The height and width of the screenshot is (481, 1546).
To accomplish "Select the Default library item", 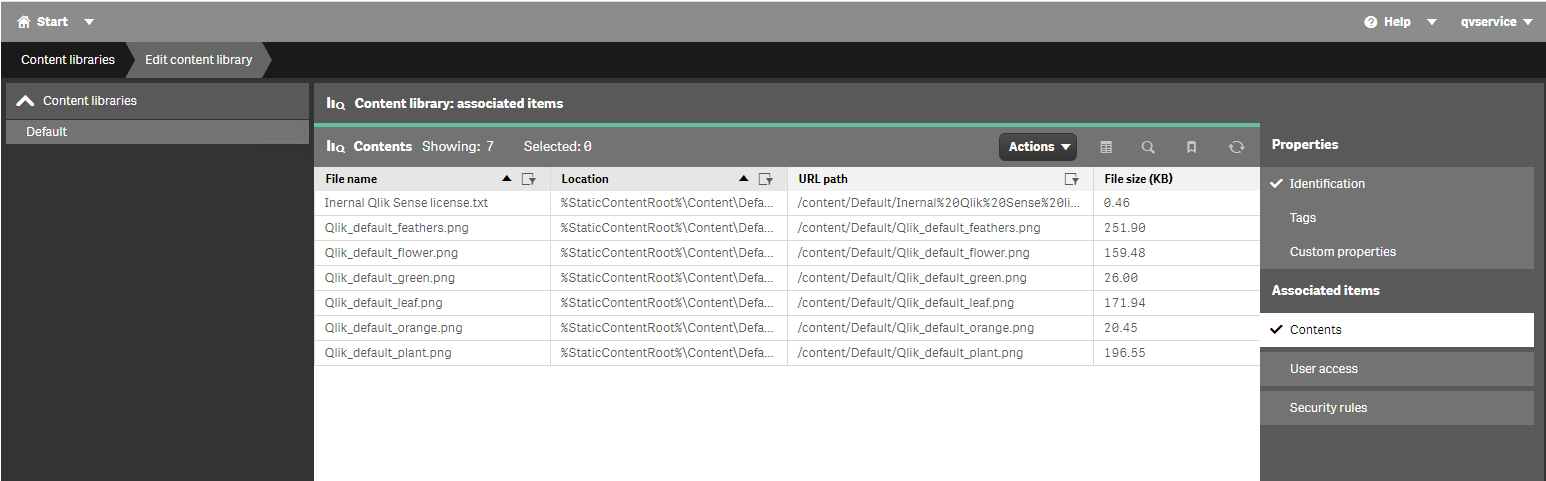I will pyautogui.click(x=157, y=132).
